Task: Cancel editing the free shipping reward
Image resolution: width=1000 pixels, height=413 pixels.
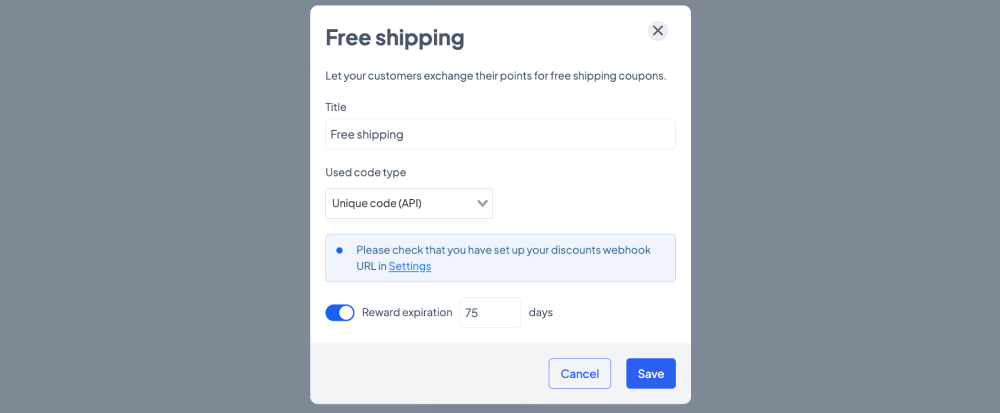Action: [580, 373]
